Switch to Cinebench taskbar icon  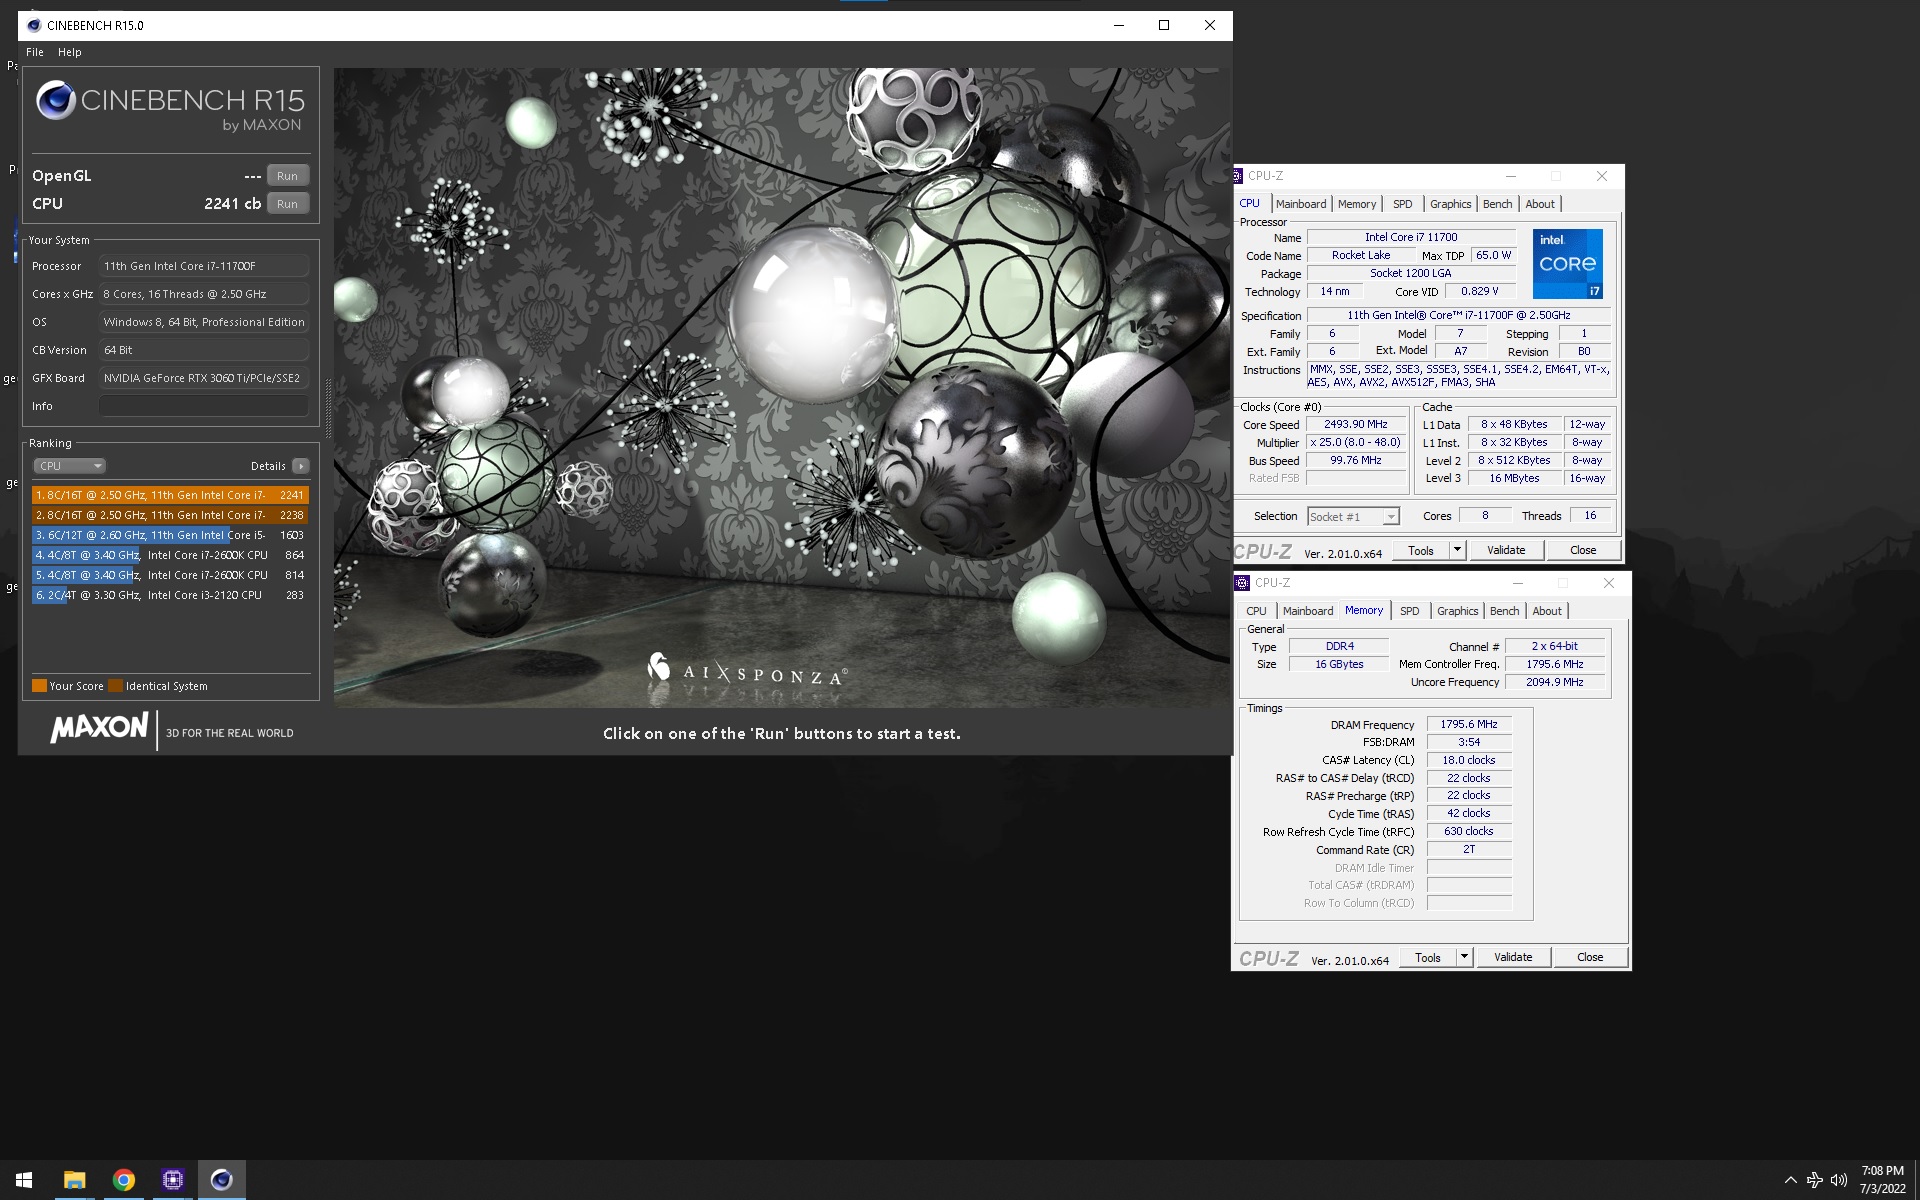221,1180
